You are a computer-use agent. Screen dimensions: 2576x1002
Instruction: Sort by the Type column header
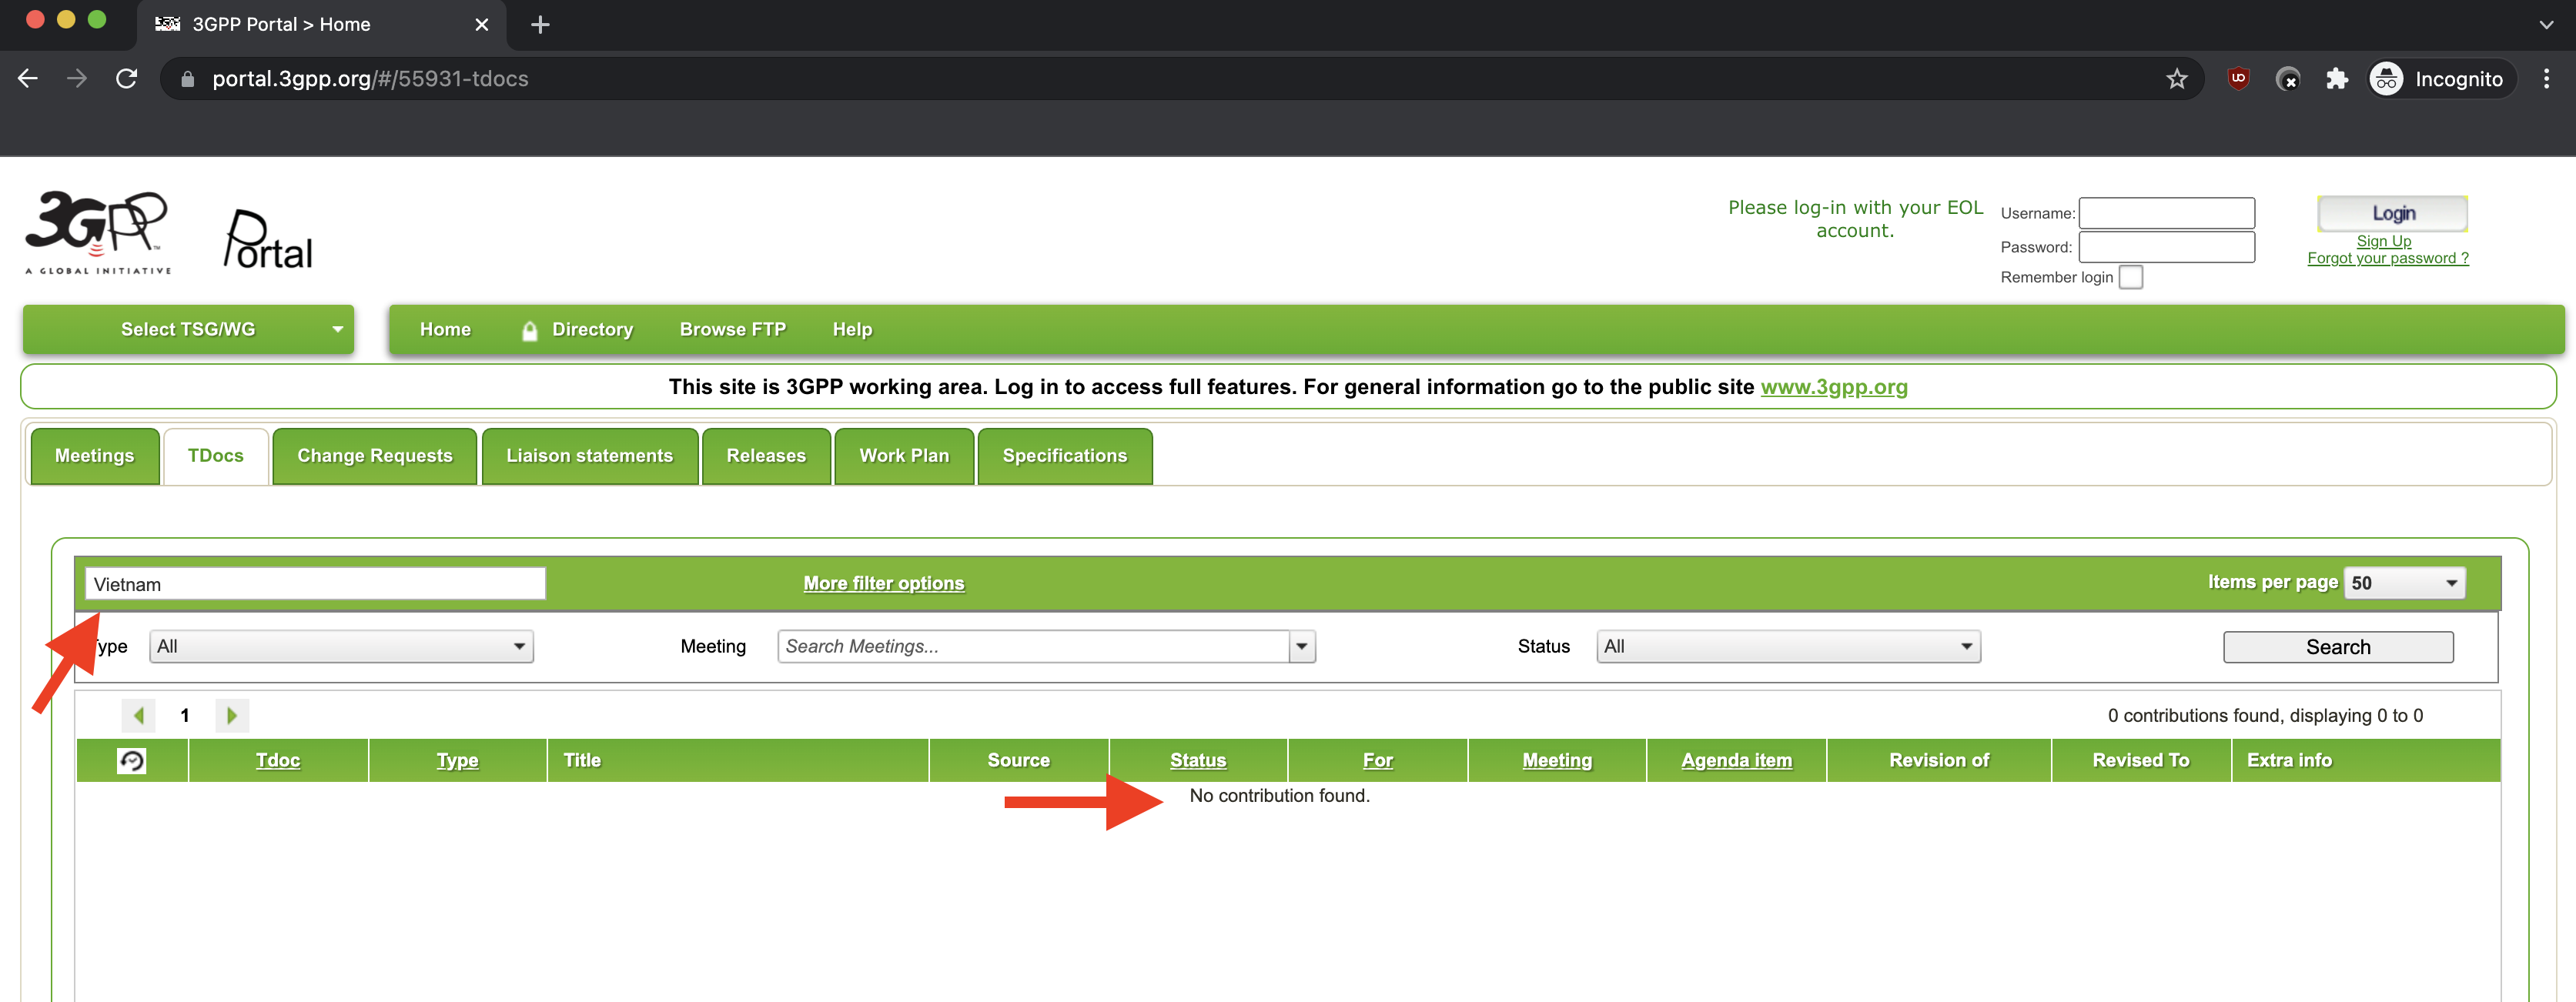[457, 761]
